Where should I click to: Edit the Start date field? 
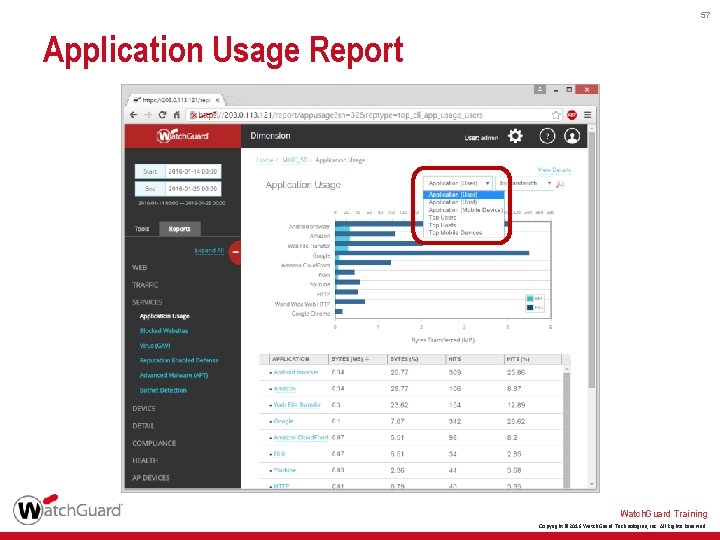(x=193, y=171)
